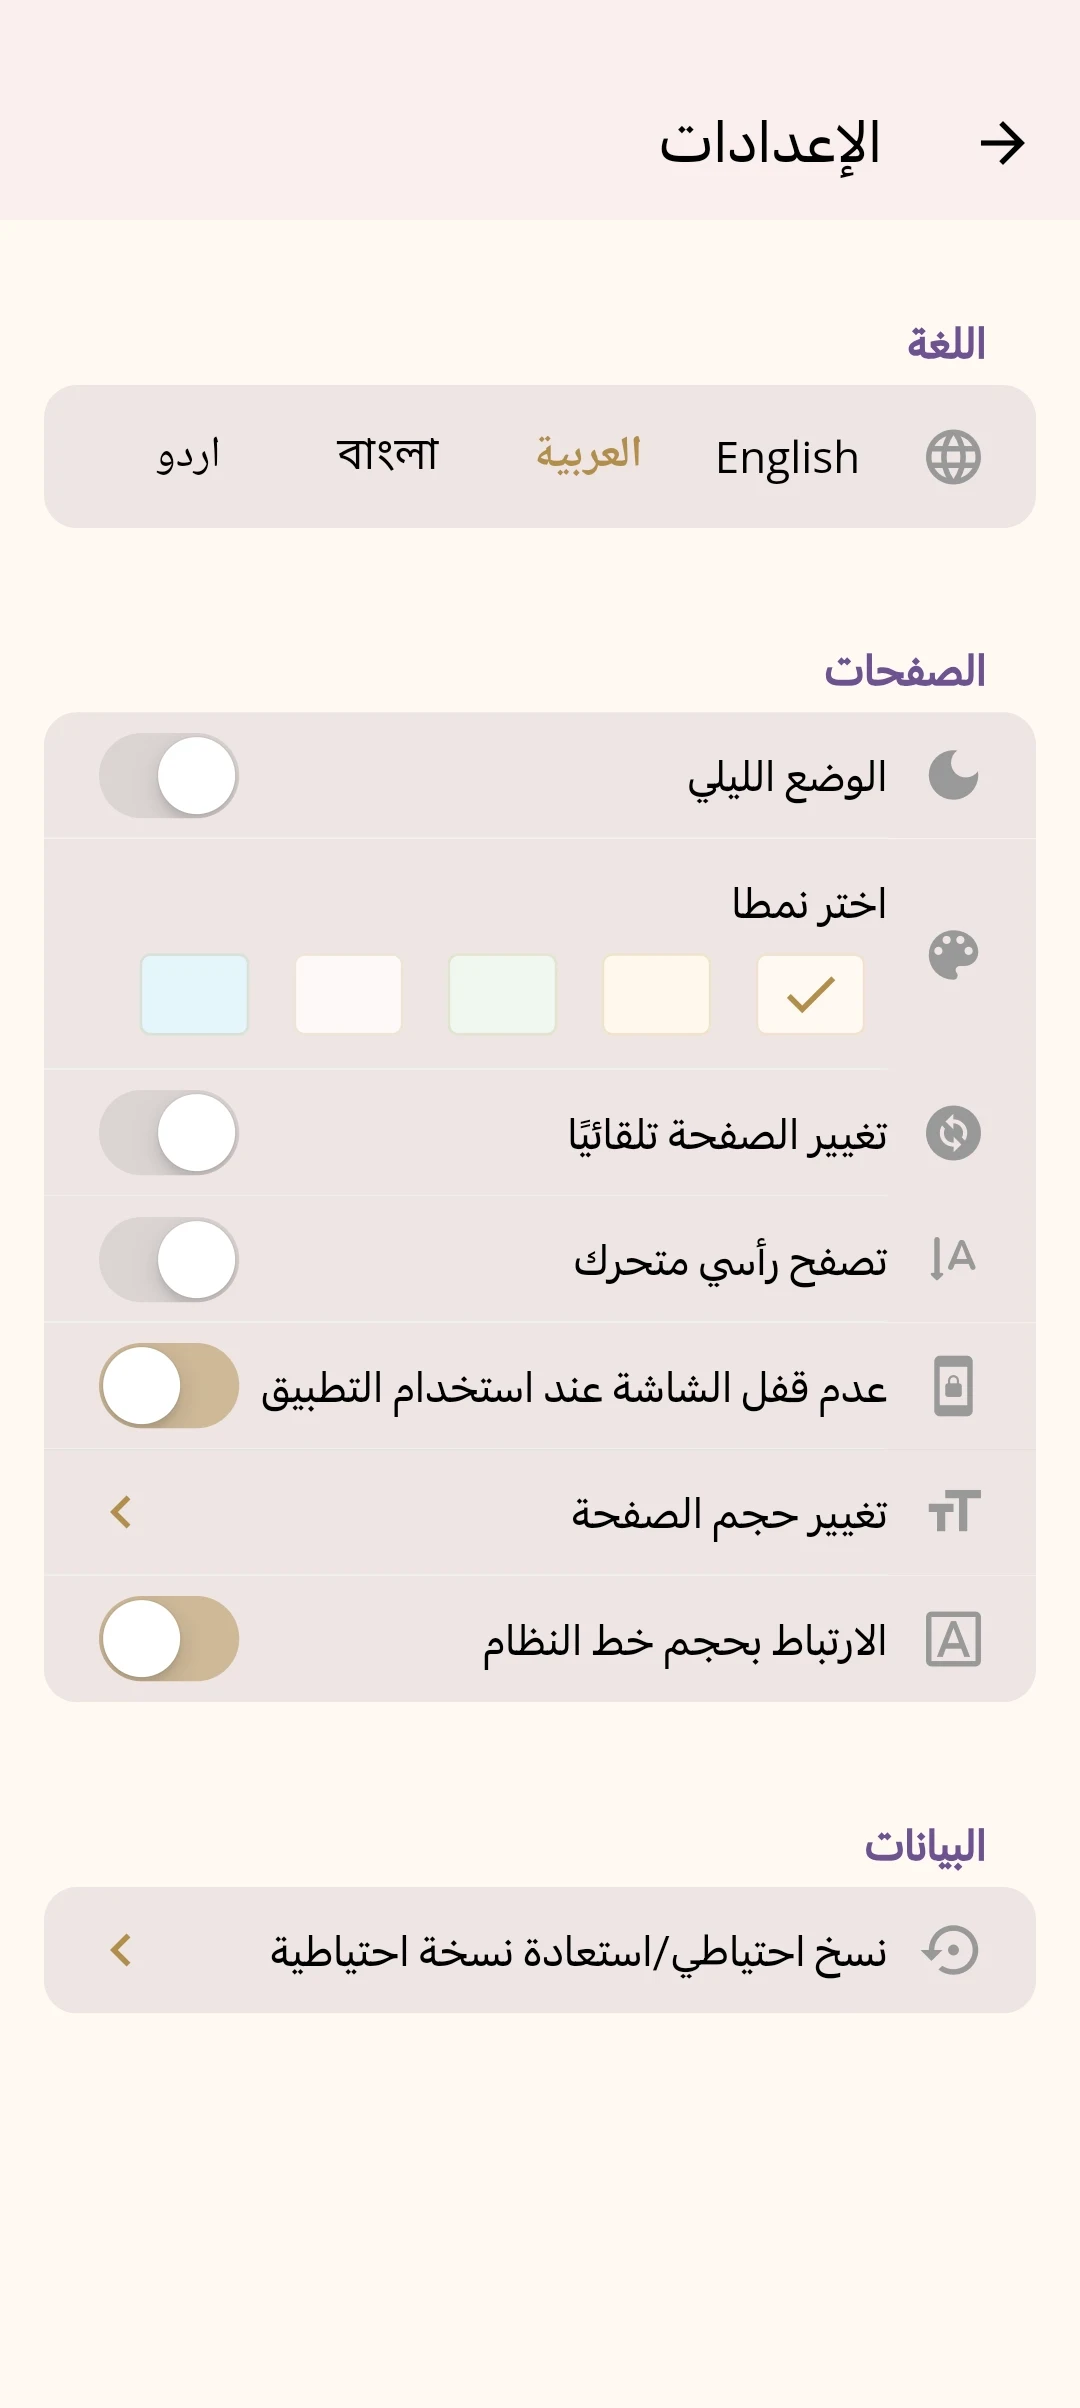Open page size chevron
The width and height of the screenshot is (1080, 2408).
121,1512
